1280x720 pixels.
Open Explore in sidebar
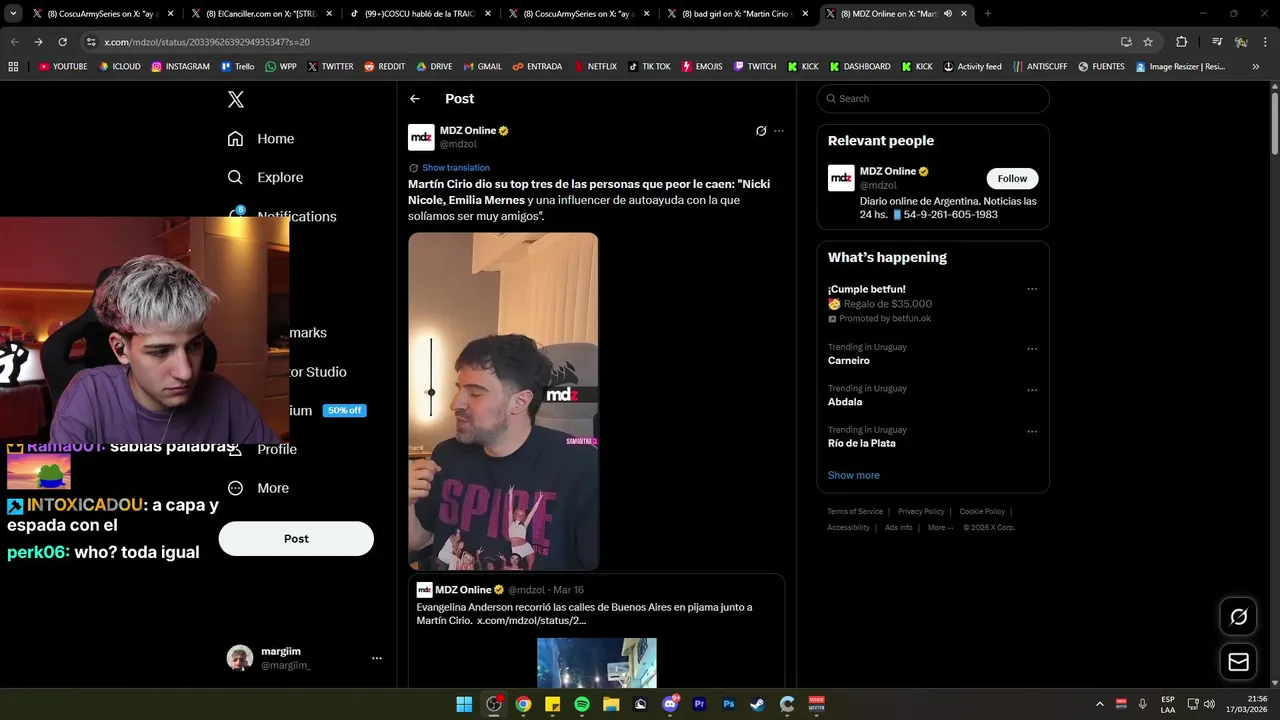click(x=265, y=177)
